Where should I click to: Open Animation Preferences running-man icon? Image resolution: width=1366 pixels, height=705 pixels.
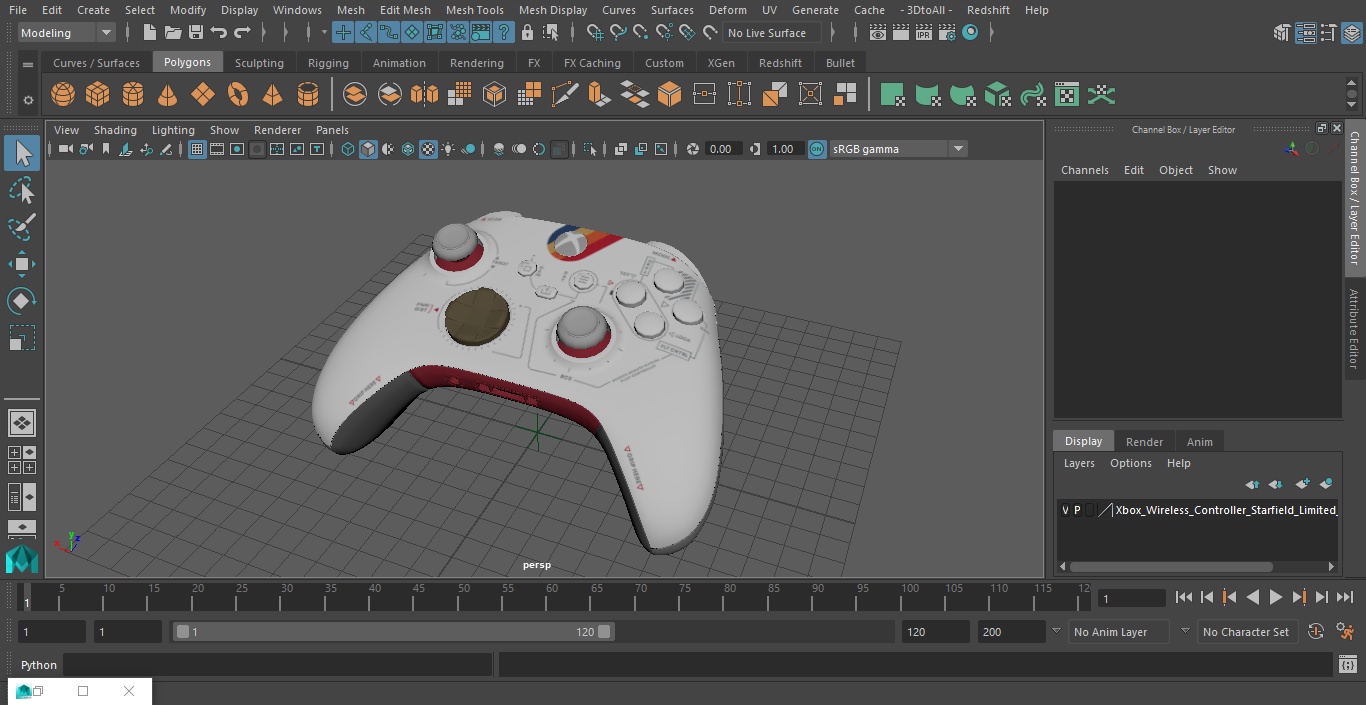tap(1346, 632)
